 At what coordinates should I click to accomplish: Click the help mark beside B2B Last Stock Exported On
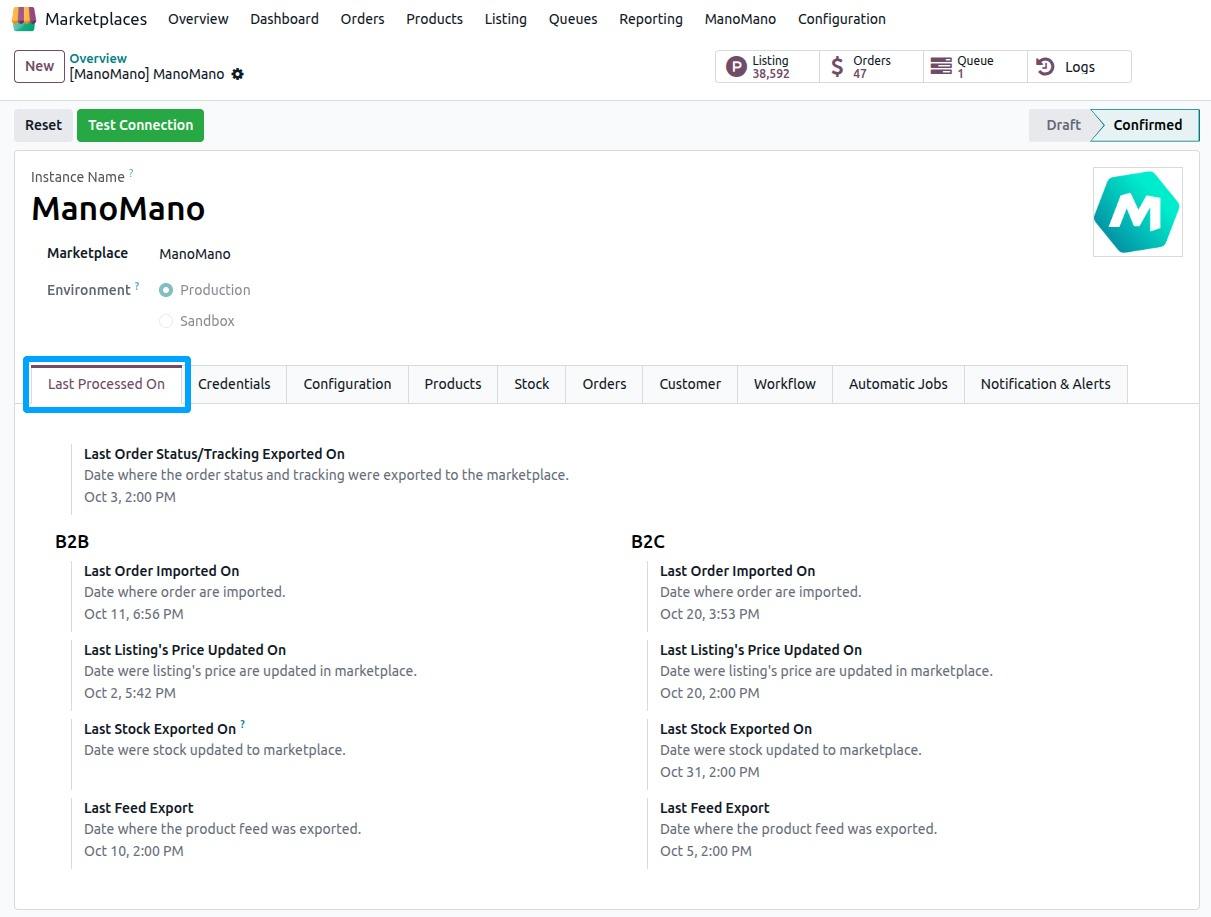(242, 725)
